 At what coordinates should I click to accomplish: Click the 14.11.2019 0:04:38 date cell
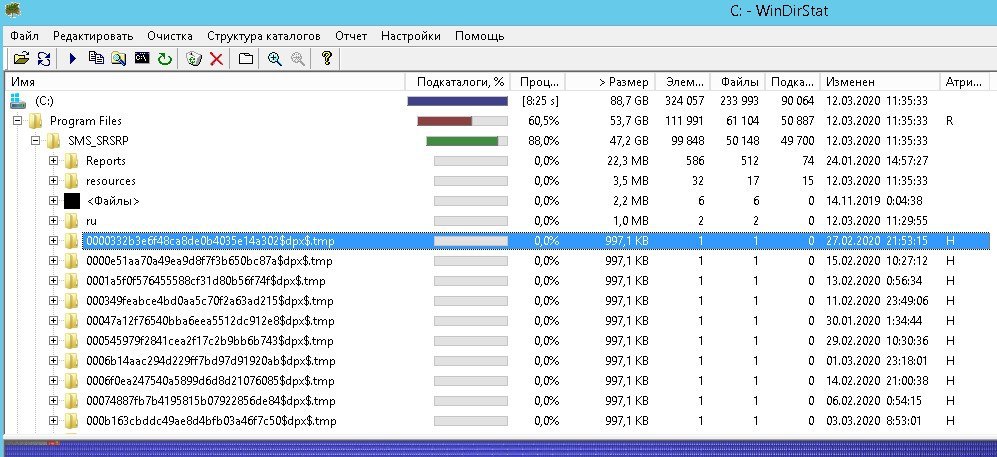pos(874,201)
